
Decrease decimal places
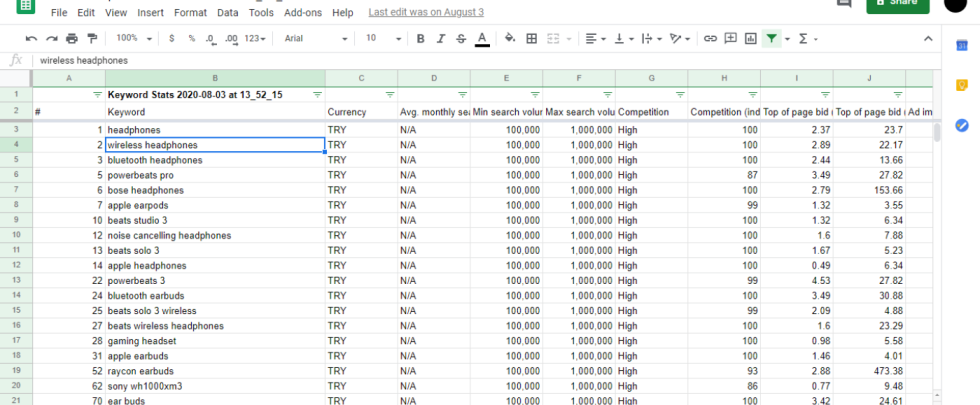(211, 39)
